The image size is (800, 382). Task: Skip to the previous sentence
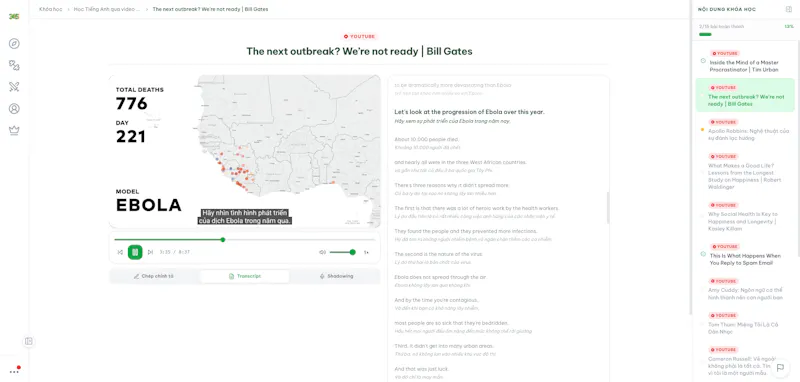(120, 252)
